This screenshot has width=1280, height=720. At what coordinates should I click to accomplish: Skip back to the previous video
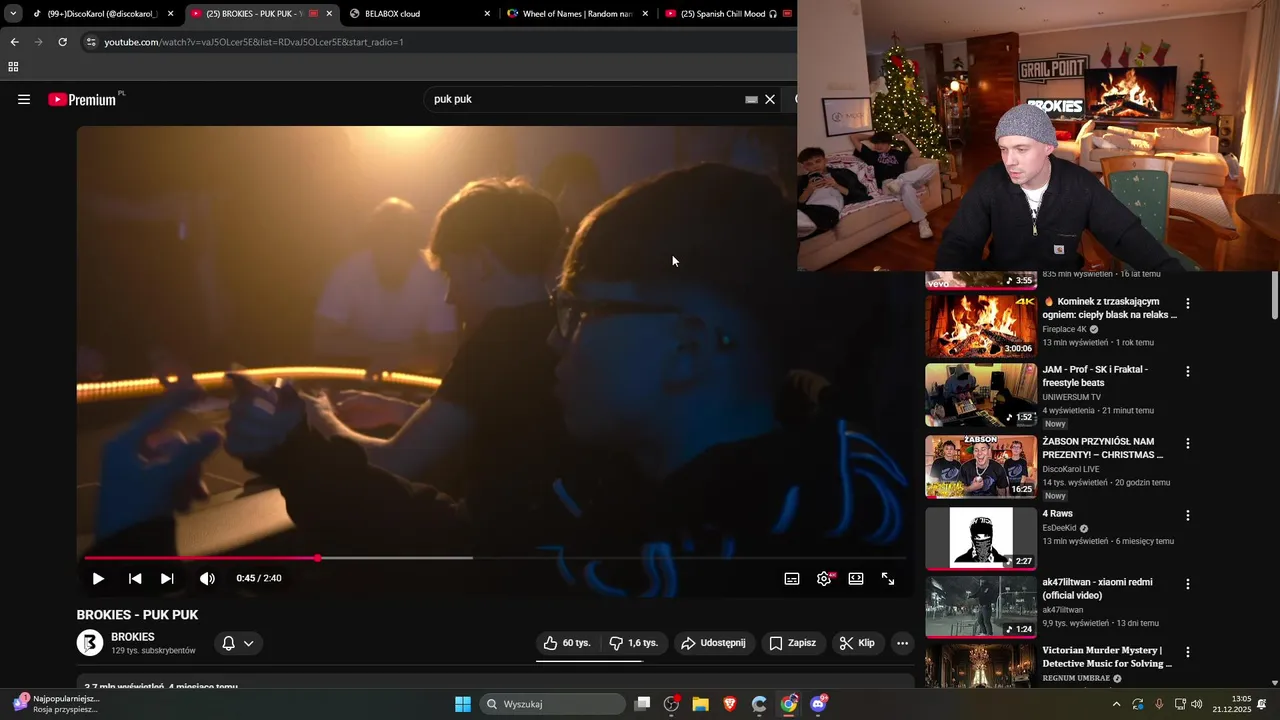tap(135, 579)
